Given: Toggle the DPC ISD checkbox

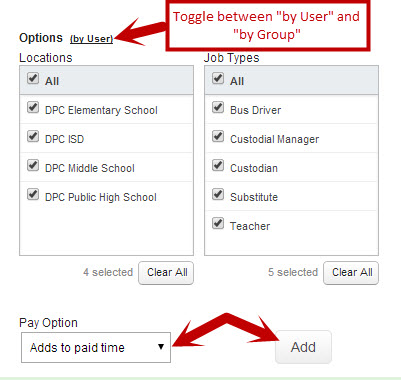Looking at the screenshot, I should (x=33, y=136).
